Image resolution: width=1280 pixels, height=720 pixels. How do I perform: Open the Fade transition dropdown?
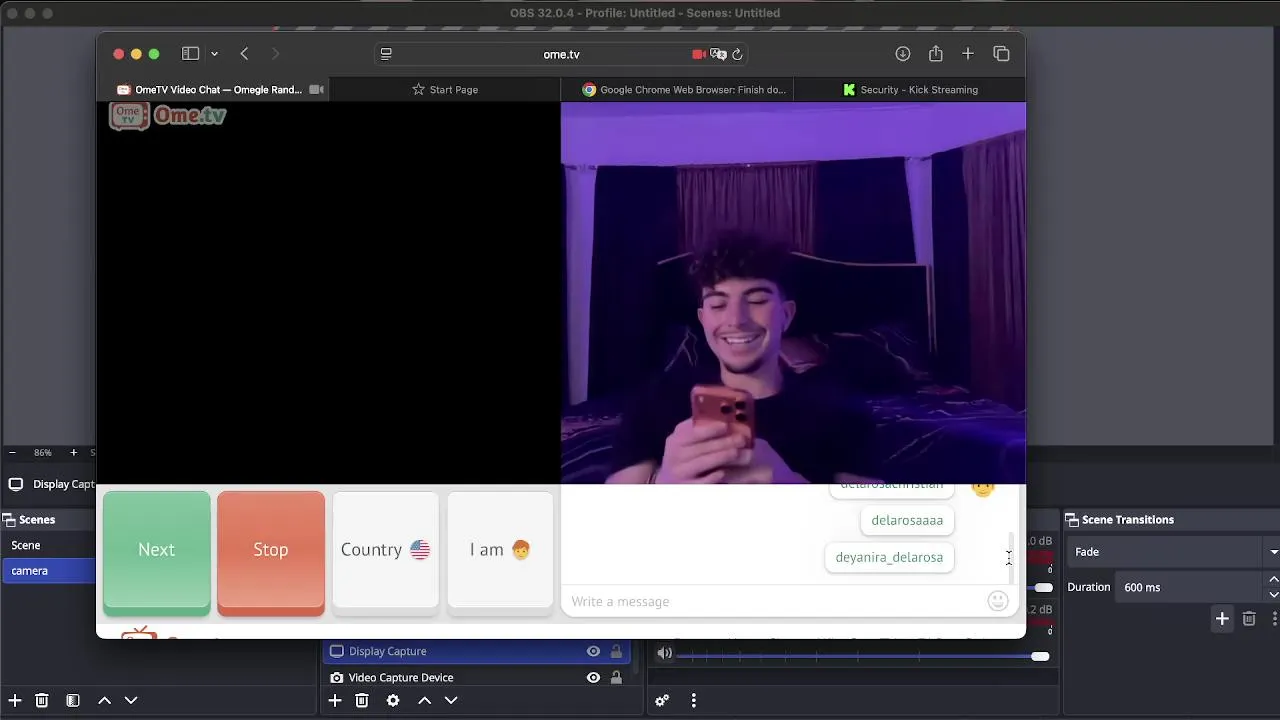click(1174, 552)
